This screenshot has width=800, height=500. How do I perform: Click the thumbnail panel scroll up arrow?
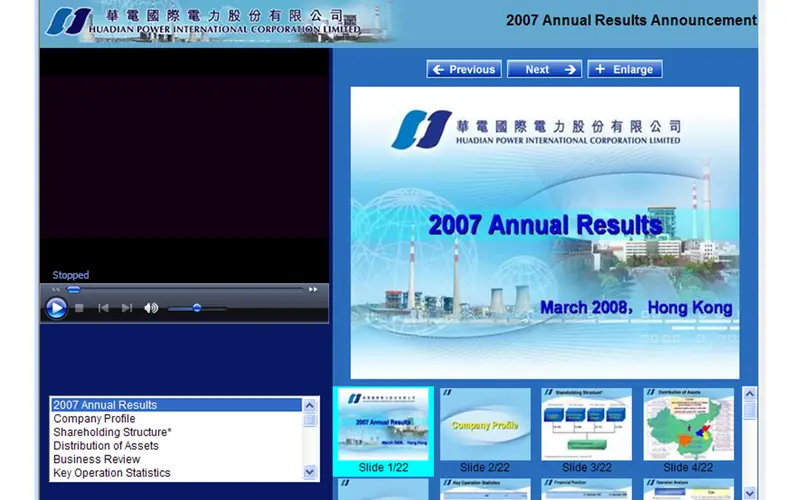tap(749, 393)
